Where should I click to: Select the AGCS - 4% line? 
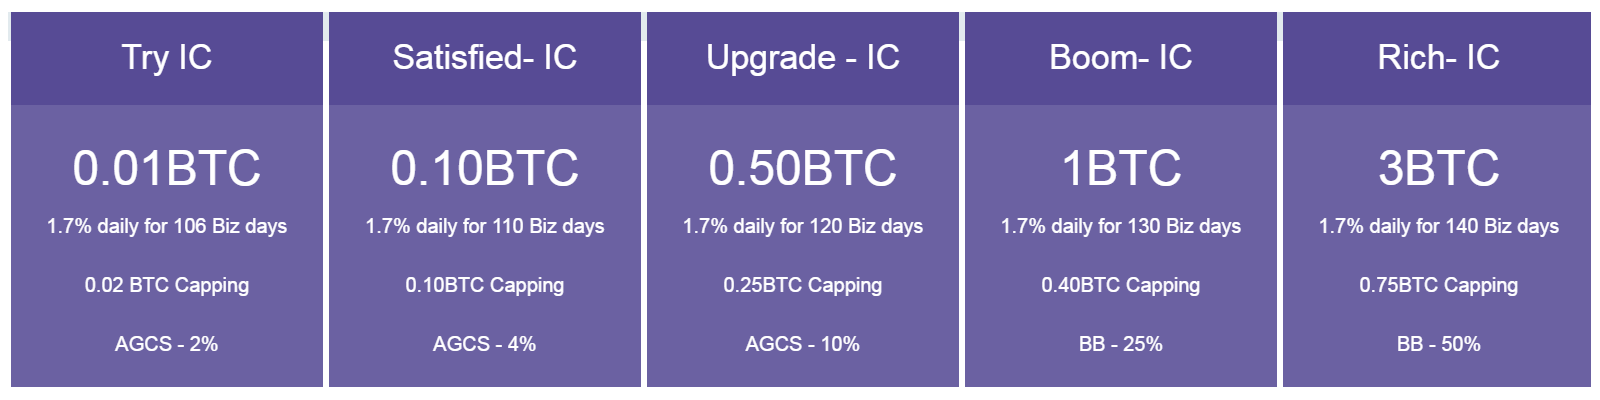[485, 344]
